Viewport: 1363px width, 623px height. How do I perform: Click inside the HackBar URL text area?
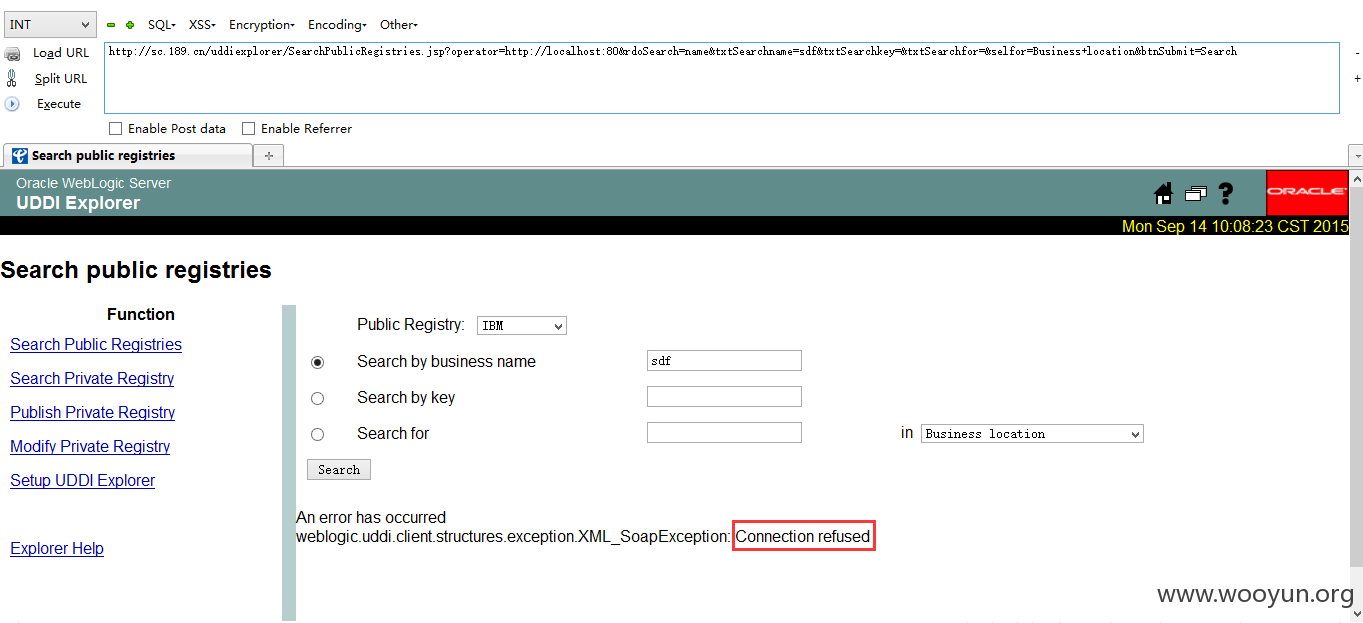point(721,78)
